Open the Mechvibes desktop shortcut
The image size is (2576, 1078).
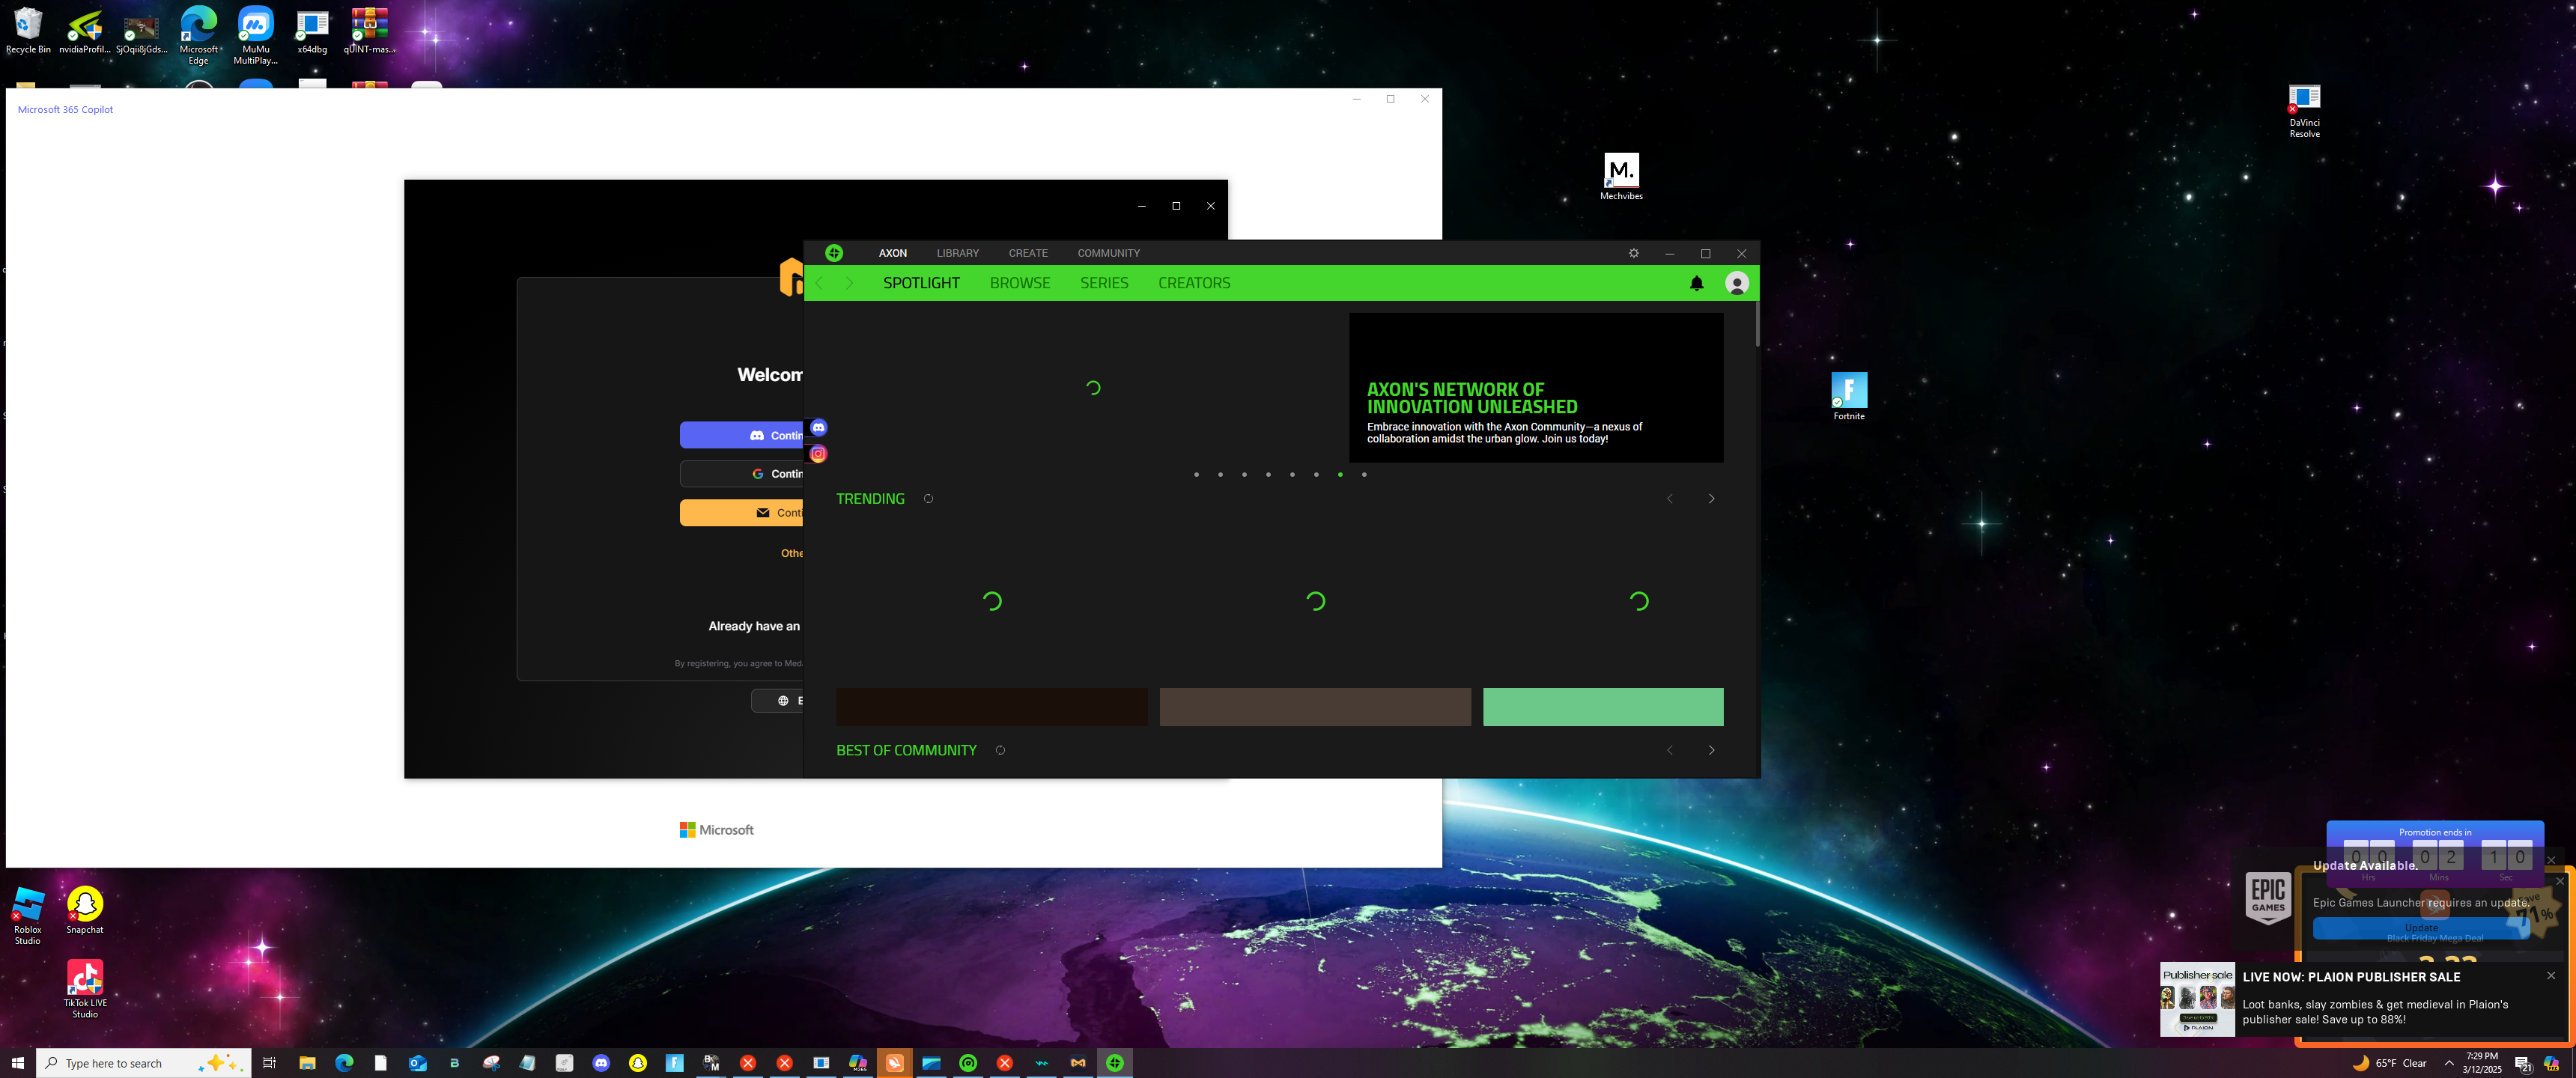[x=1621, y=177]
